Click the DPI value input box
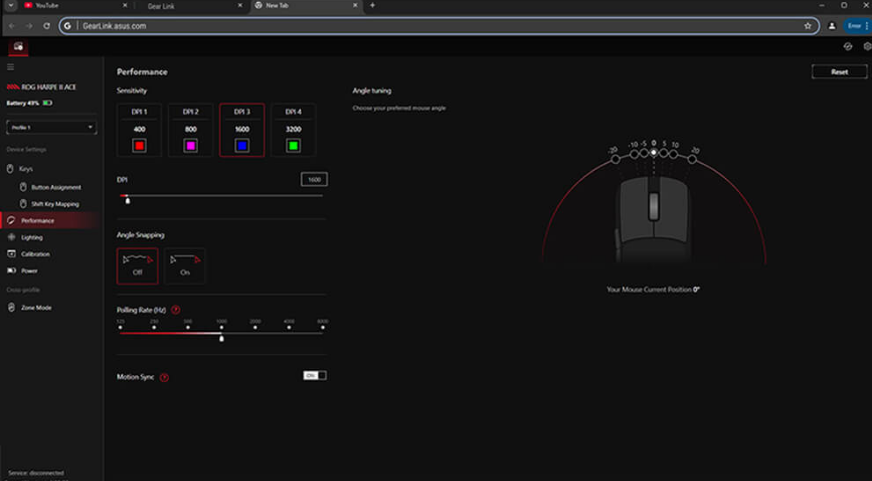The height and width of the screenshot is (481, 872). [314, 180]
